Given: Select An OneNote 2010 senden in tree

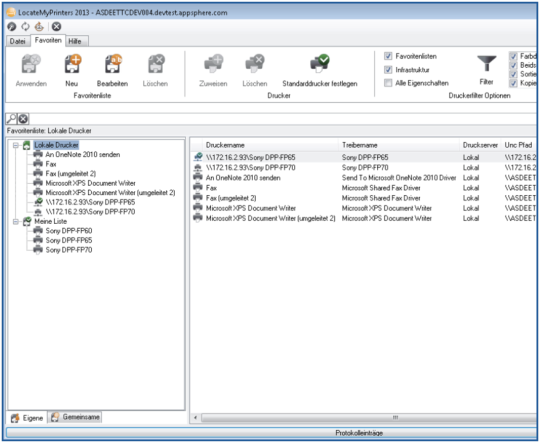Looking at the screenshot, I should pos(83,154).
